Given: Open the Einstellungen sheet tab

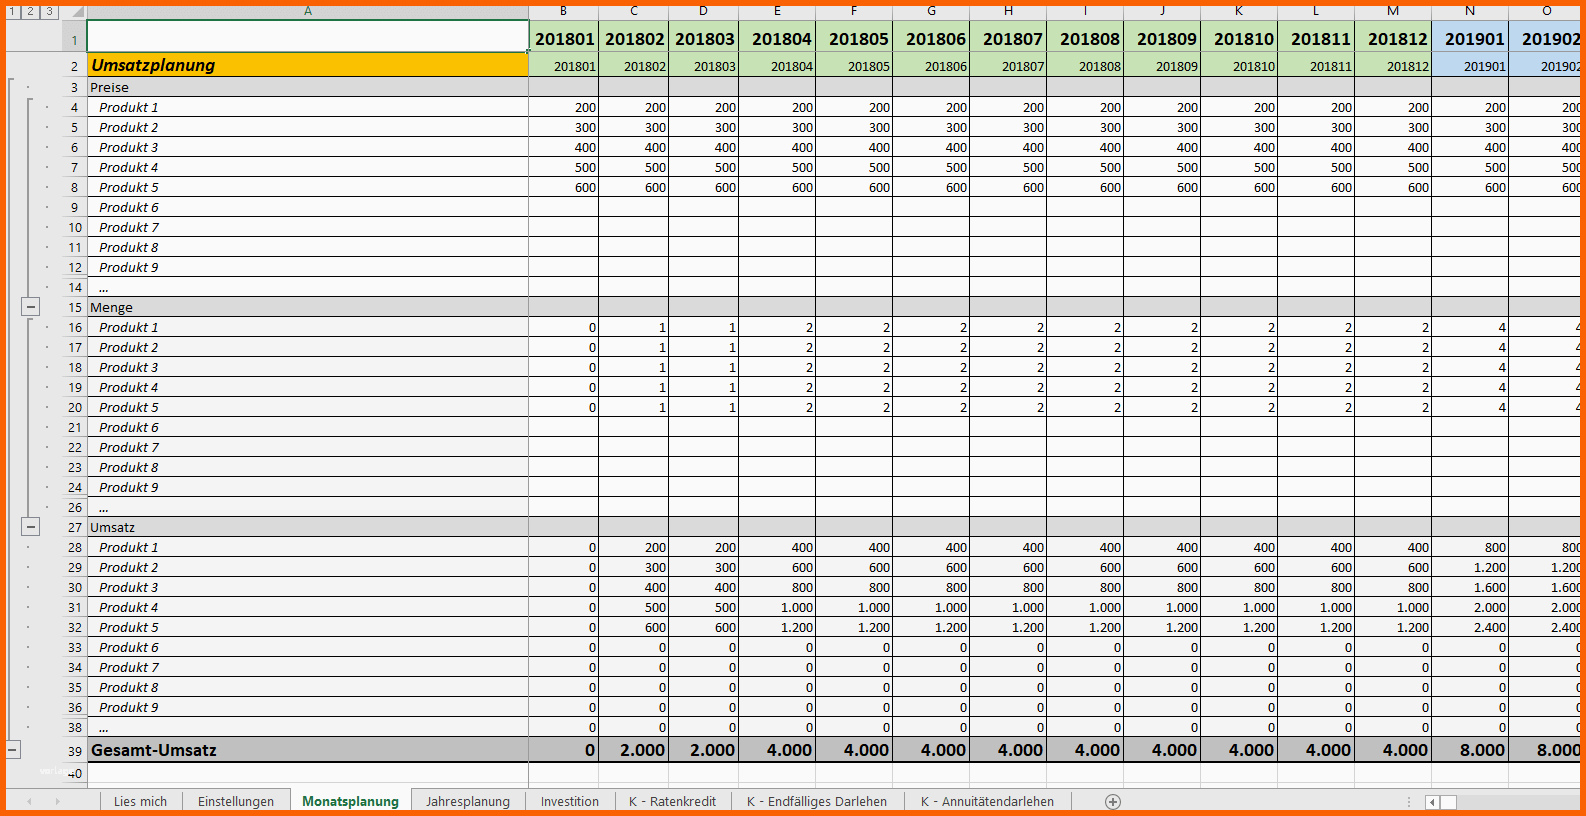Looking at the screenshot, I should point(236,801).
